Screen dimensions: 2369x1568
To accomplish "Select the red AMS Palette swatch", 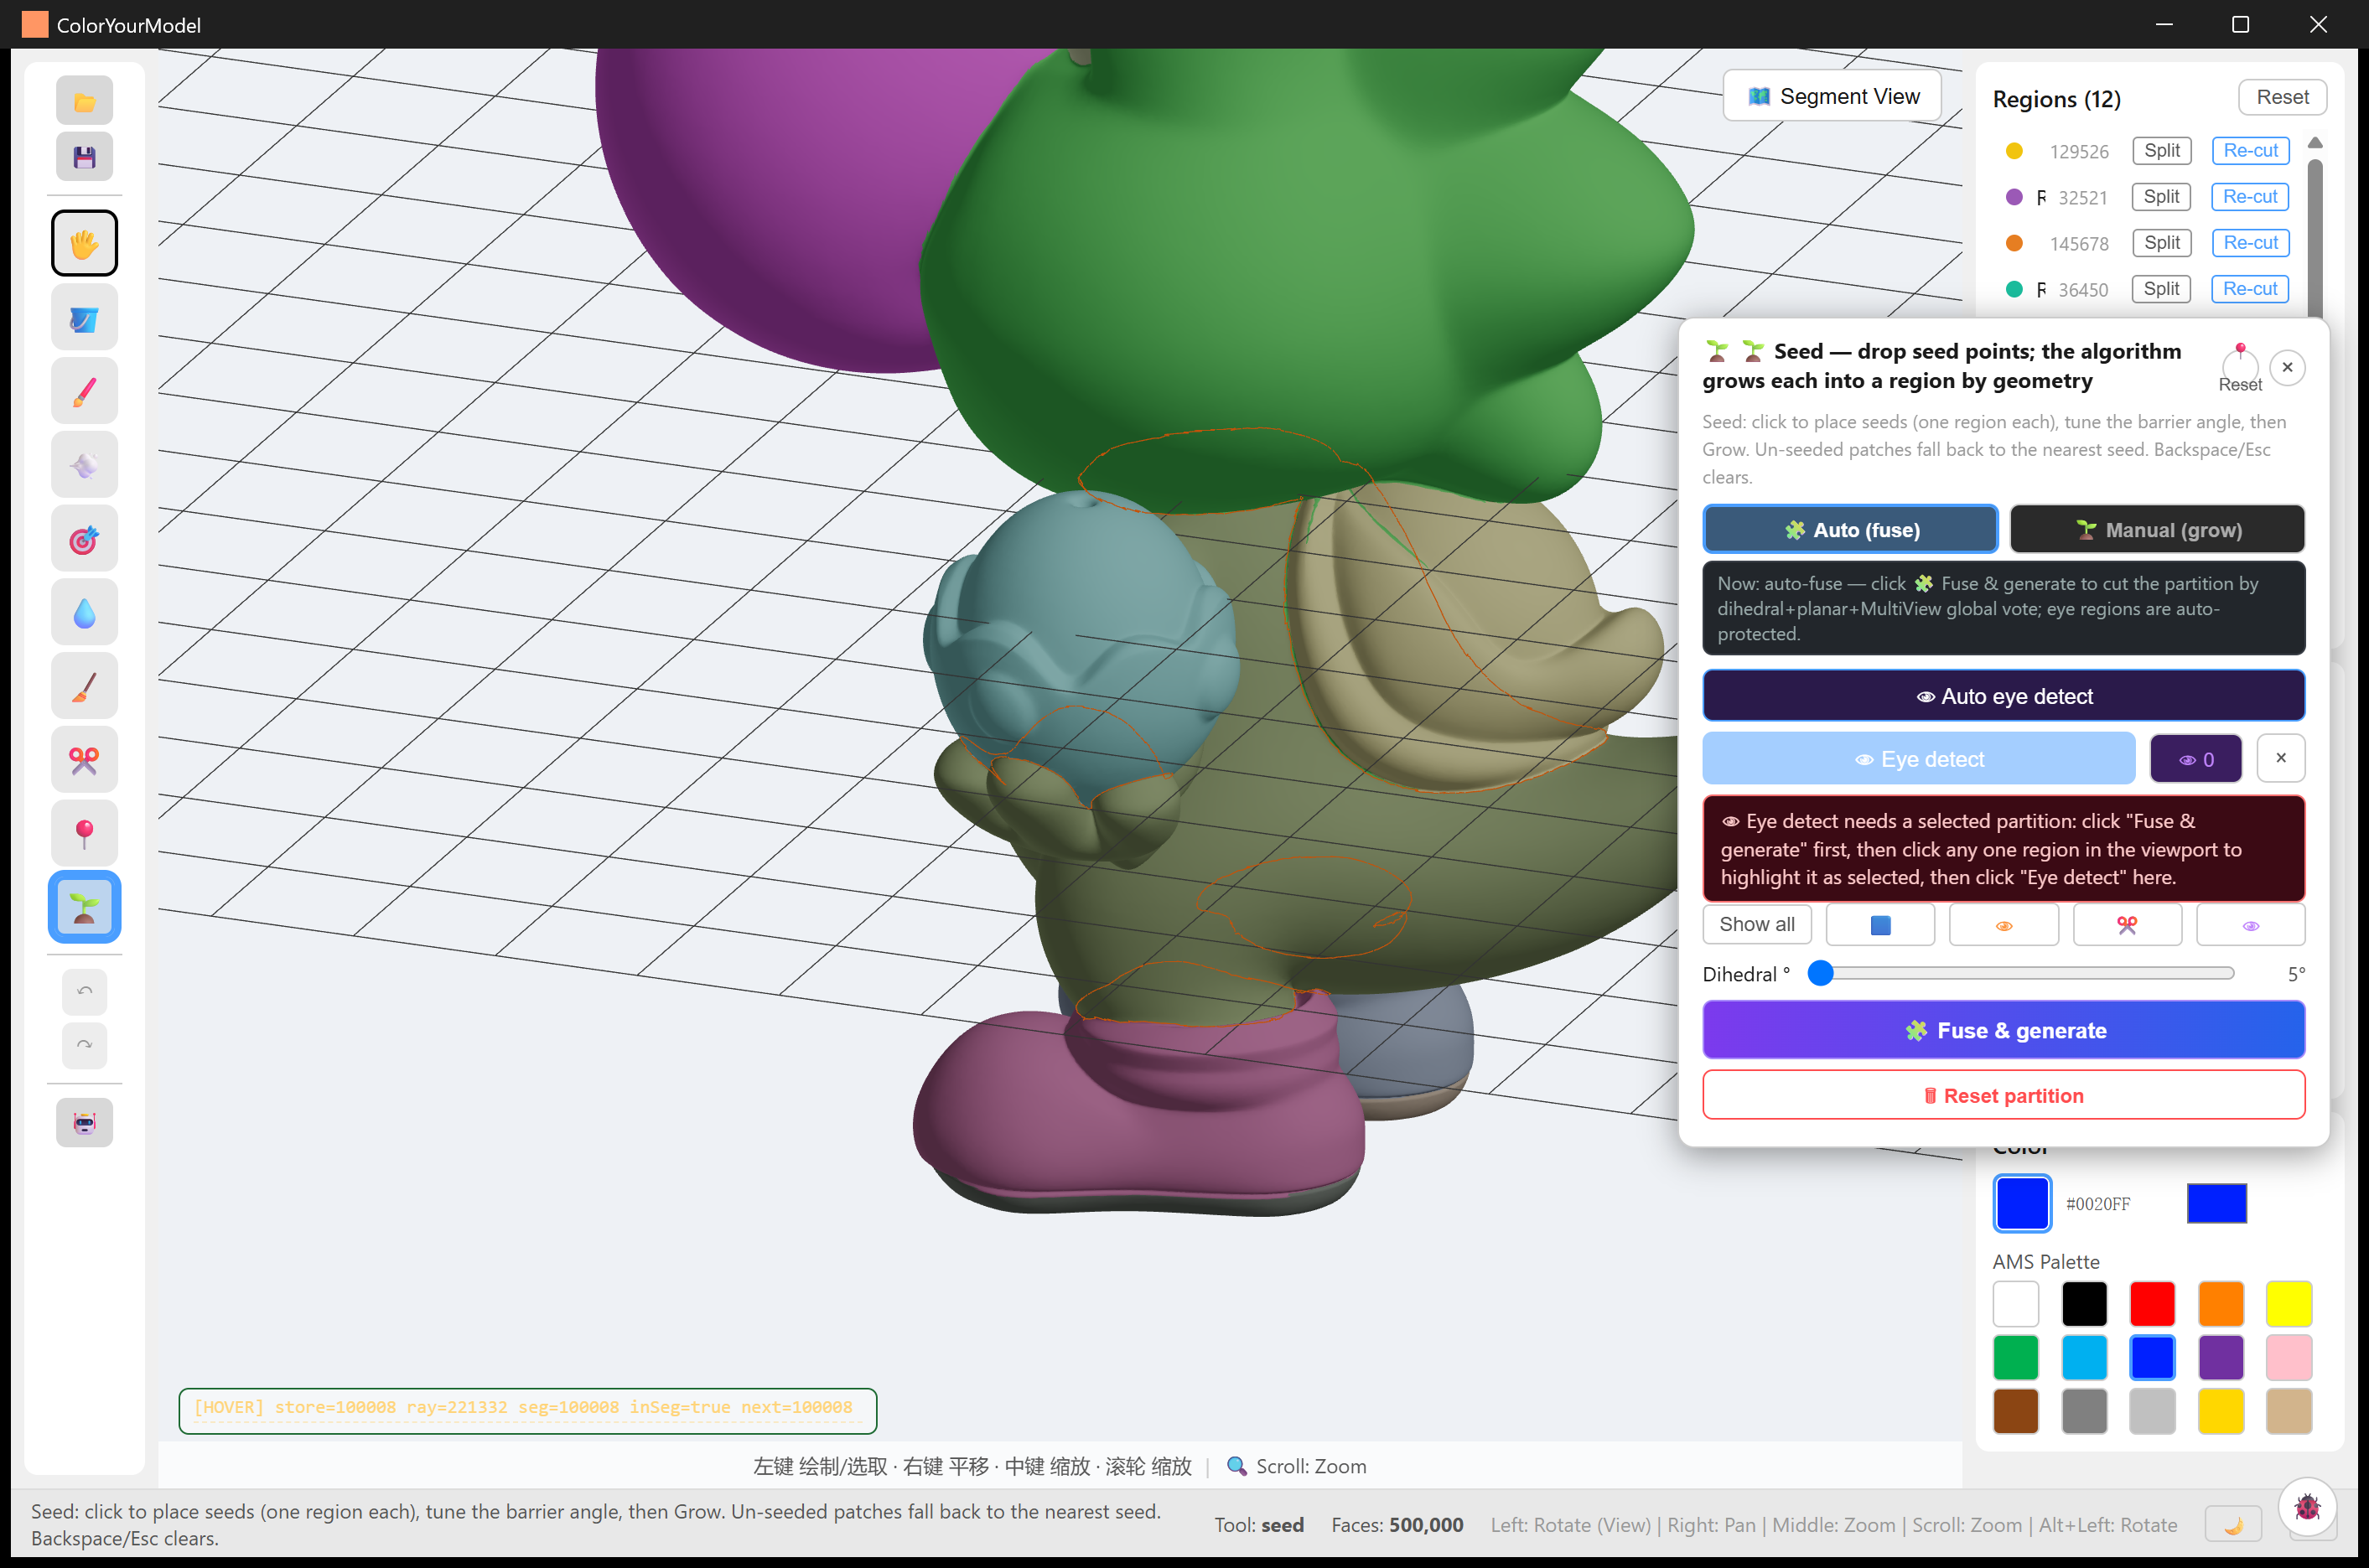I will click(x=2152, y=1304).
